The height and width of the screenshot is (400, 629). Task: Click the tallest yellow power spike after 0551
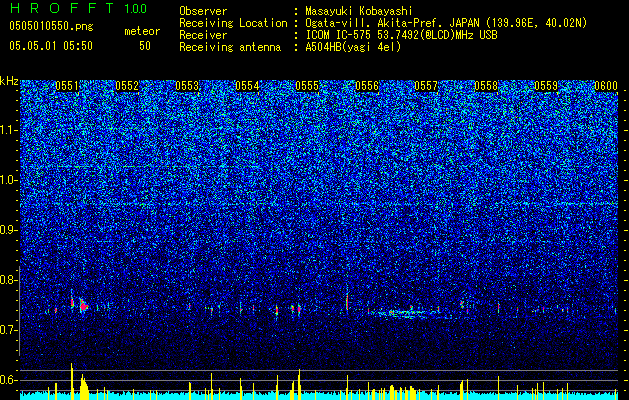point(72,381)
